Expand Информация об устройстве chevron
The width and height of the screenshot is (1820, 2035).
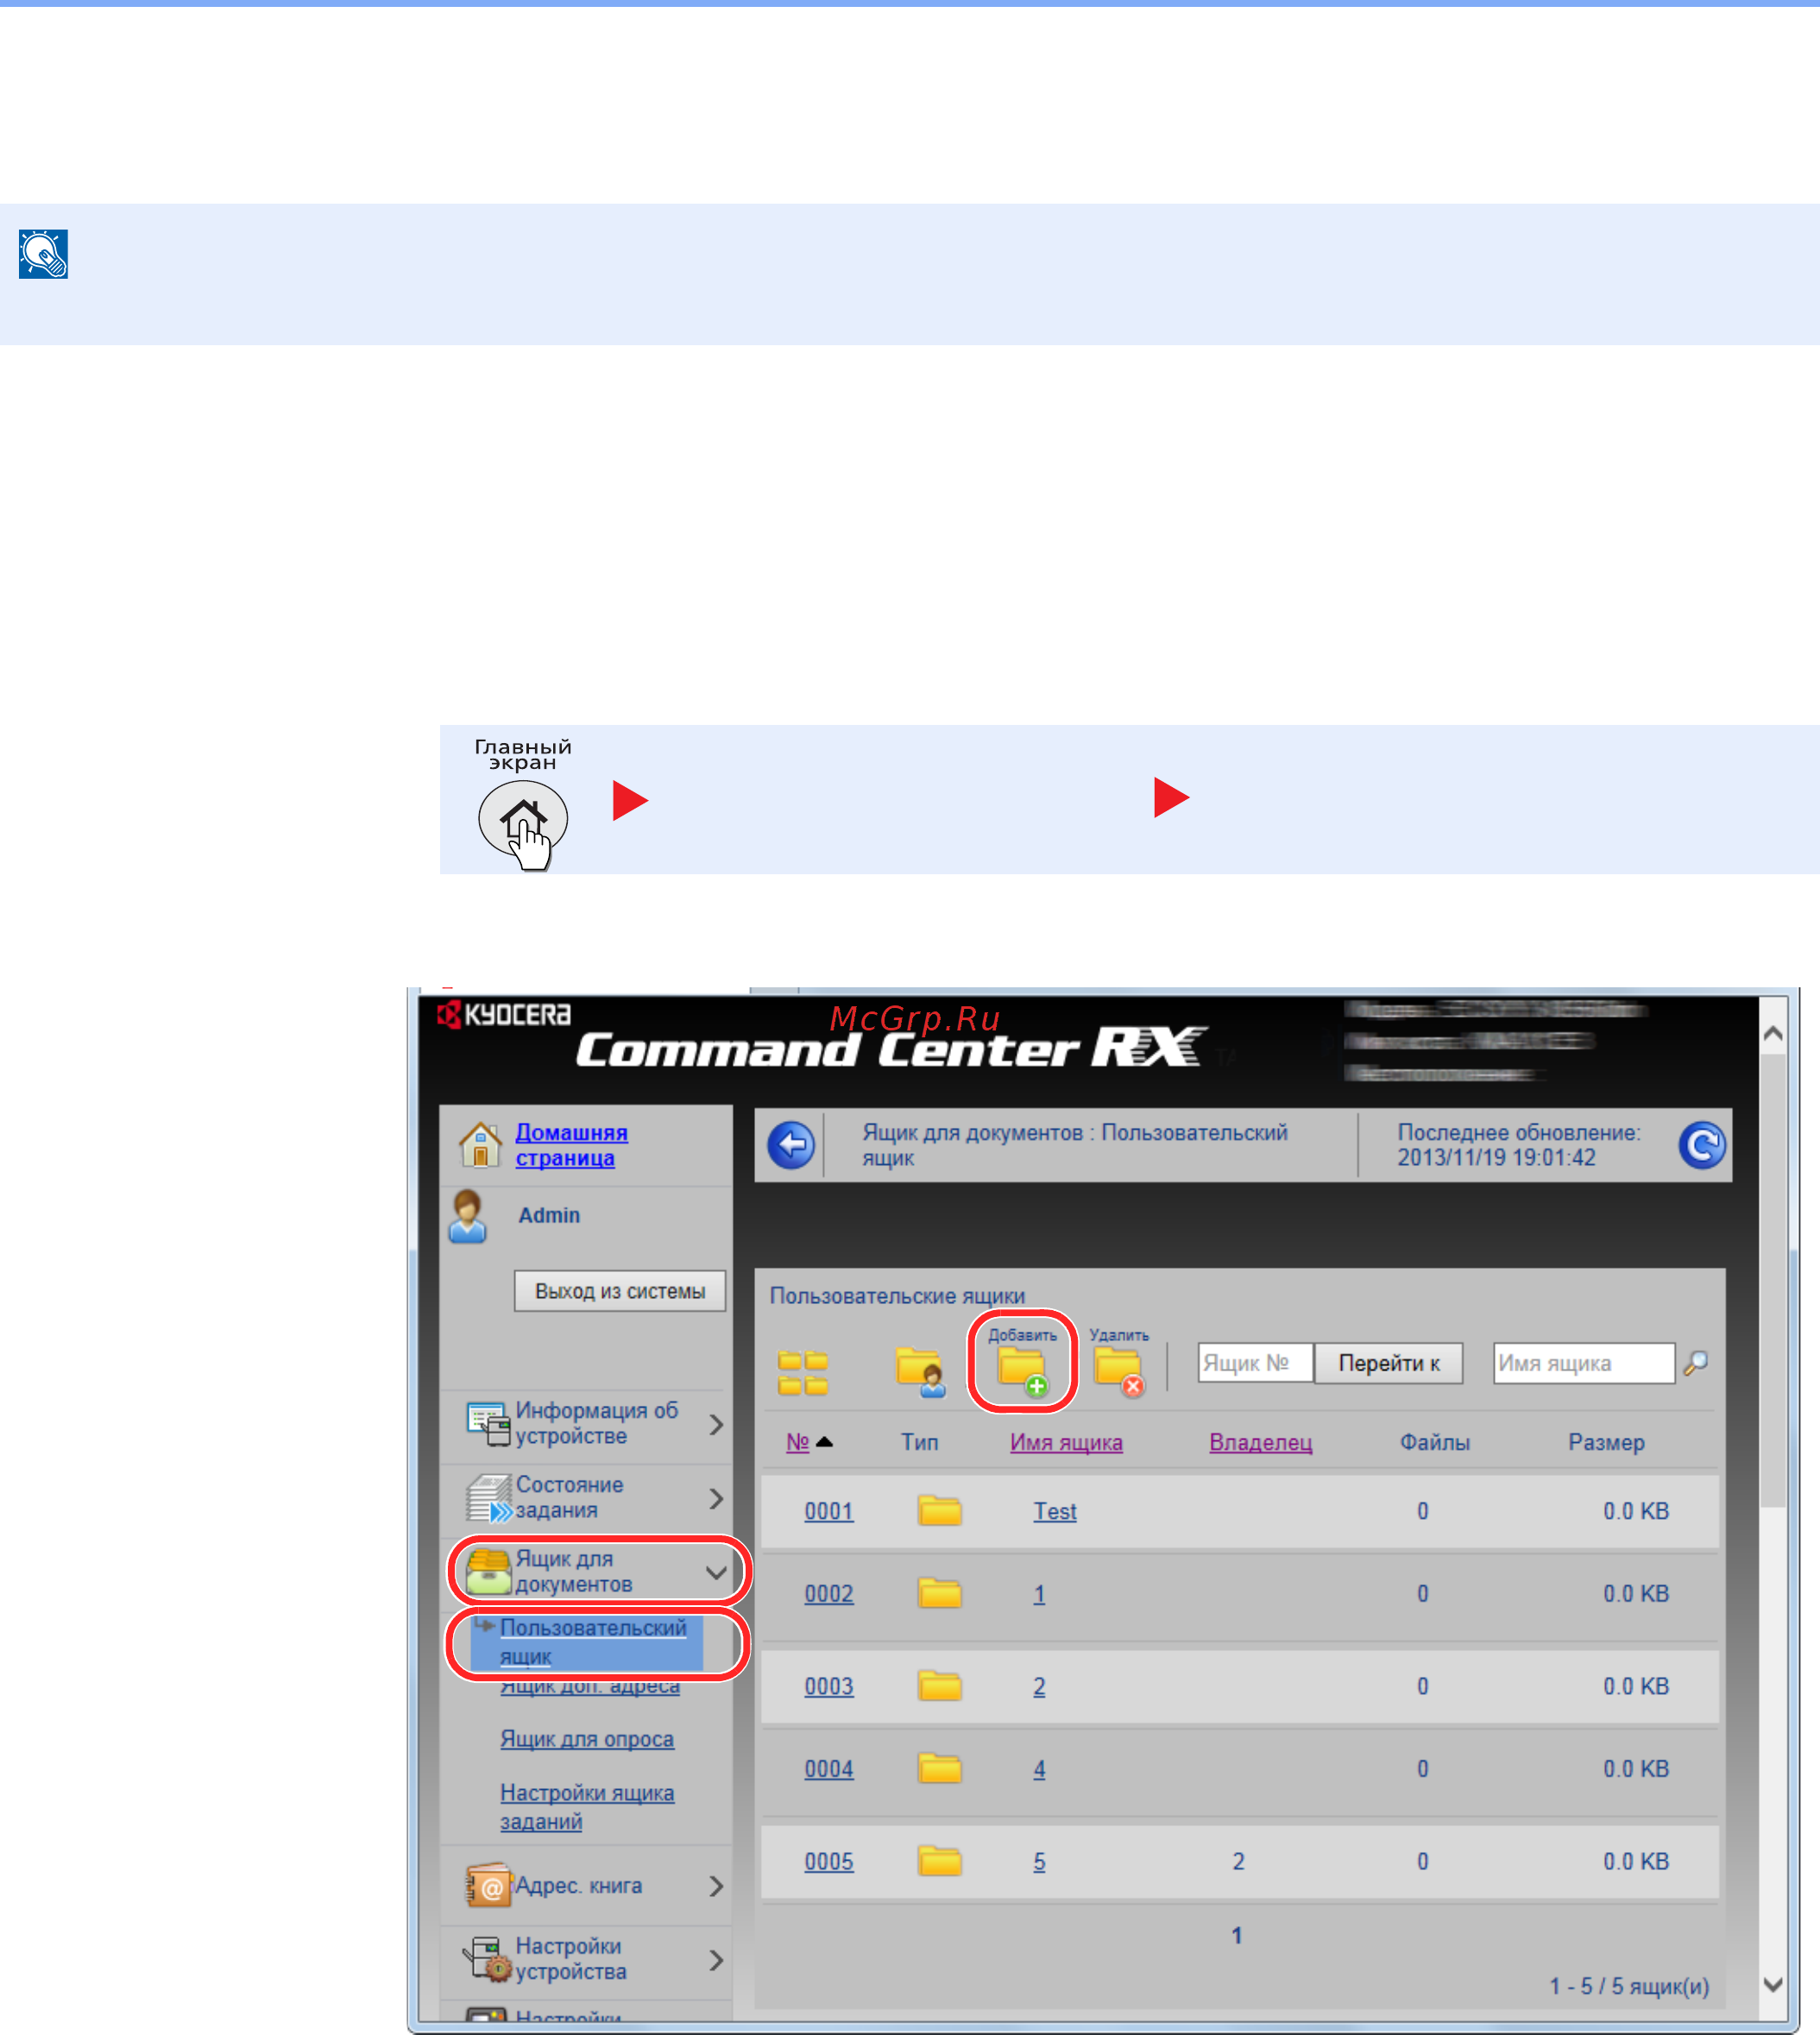[716, 1425]
